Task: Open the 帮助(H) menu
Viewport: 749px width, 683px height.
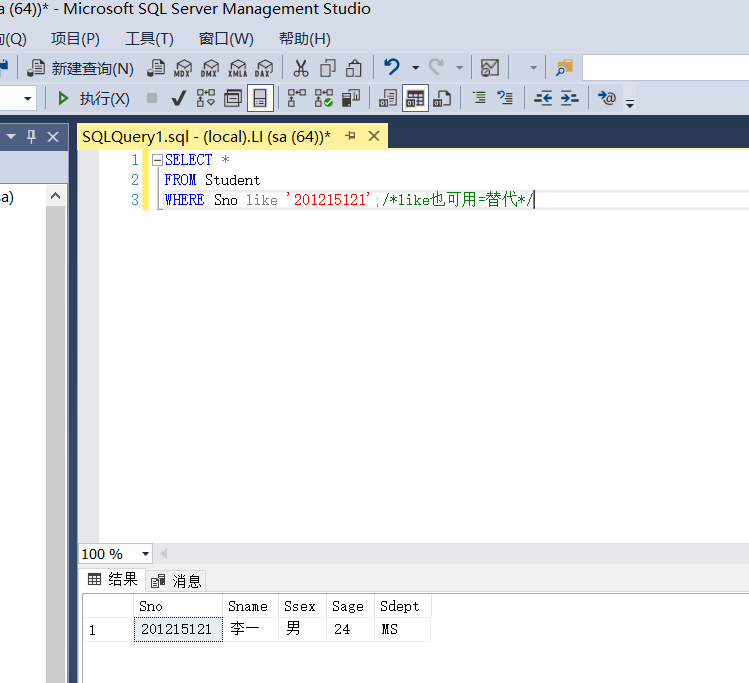Action: pyautogui.click(x=305, y=39)
